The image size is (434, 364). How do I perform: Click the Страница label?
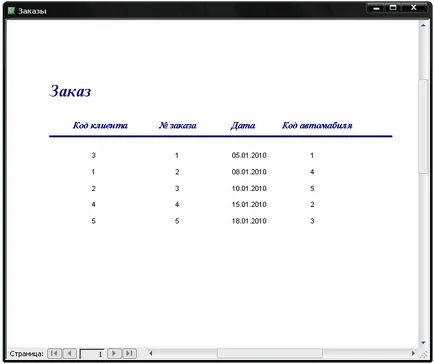(27, 354)
